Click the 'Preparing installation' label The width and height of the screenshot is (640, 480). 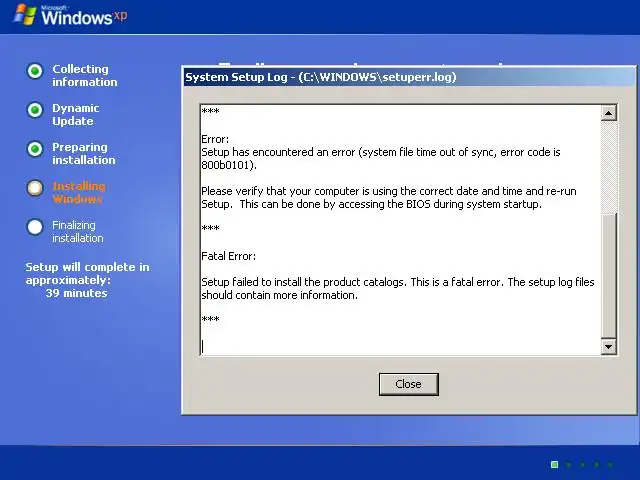click(84, 153)
